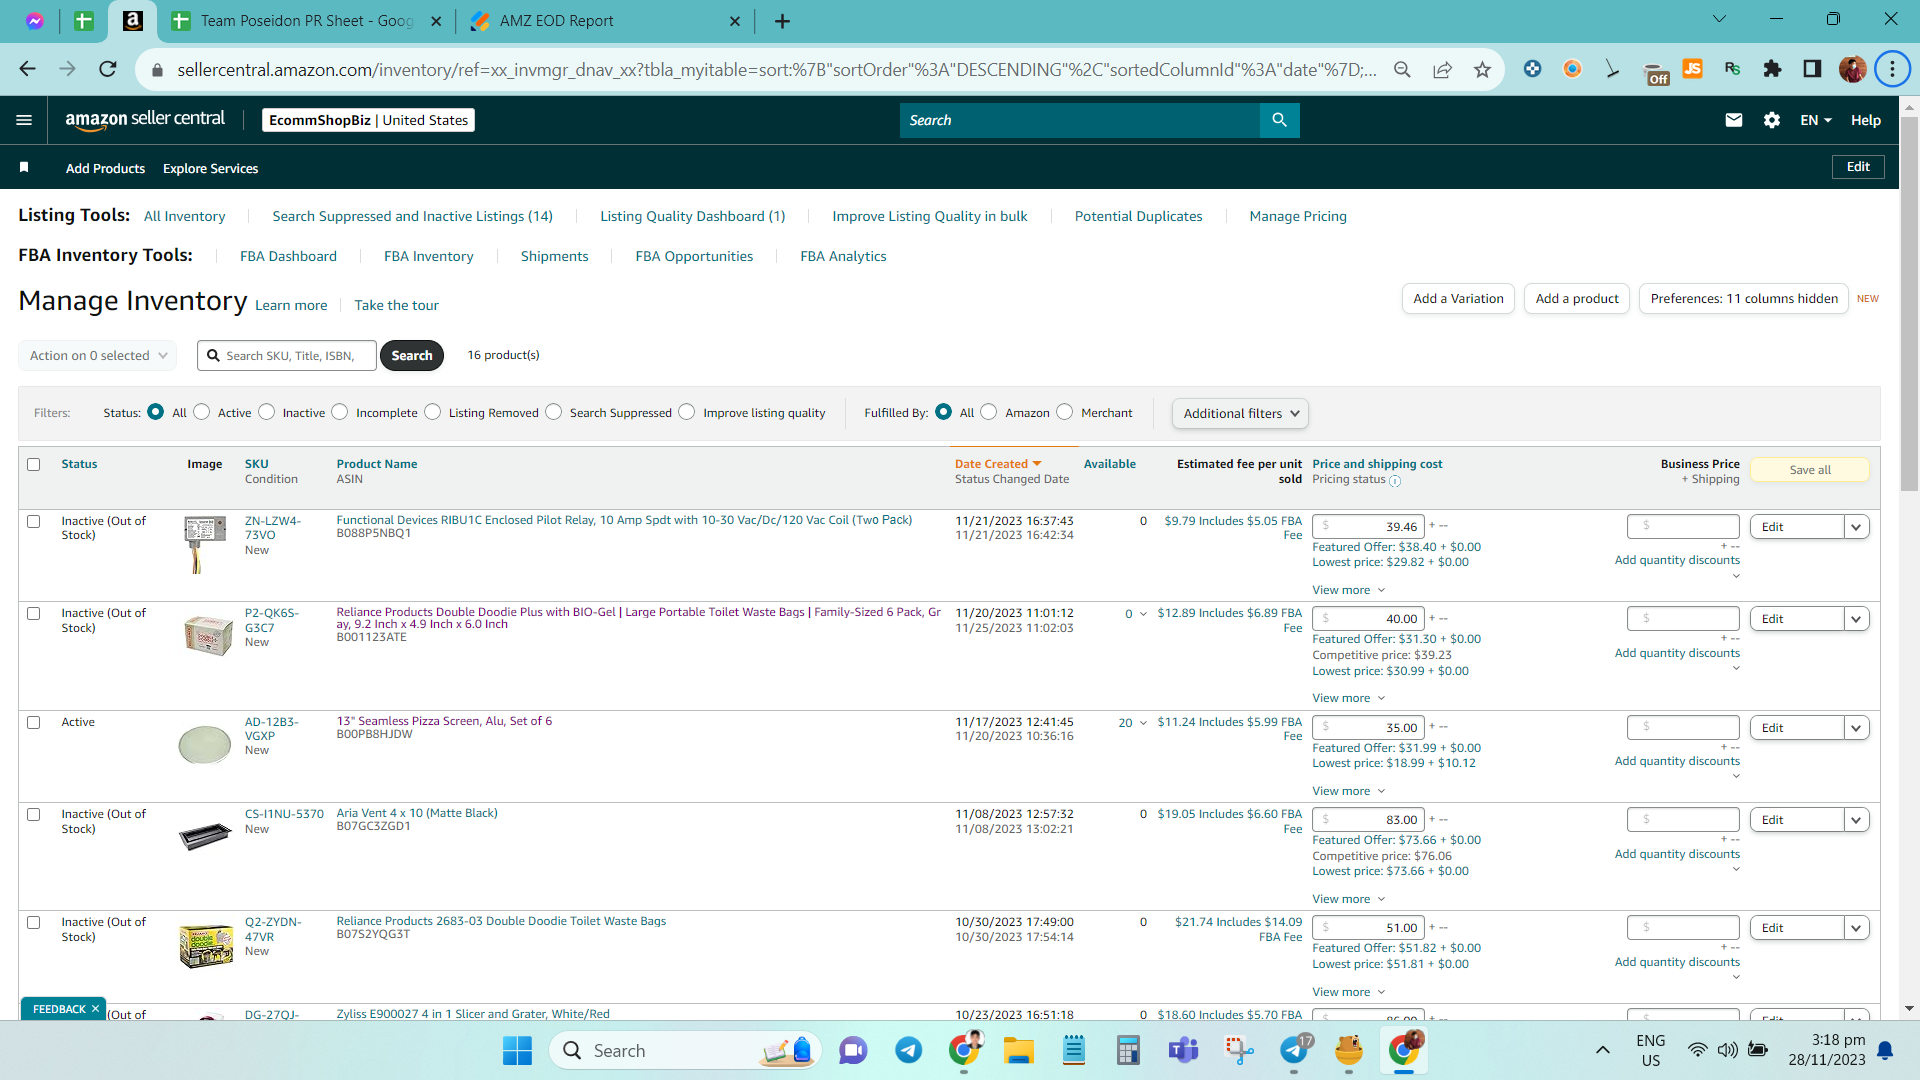Click the Add a product button
This screenshot has width=1920, height=1080.
1577,298
